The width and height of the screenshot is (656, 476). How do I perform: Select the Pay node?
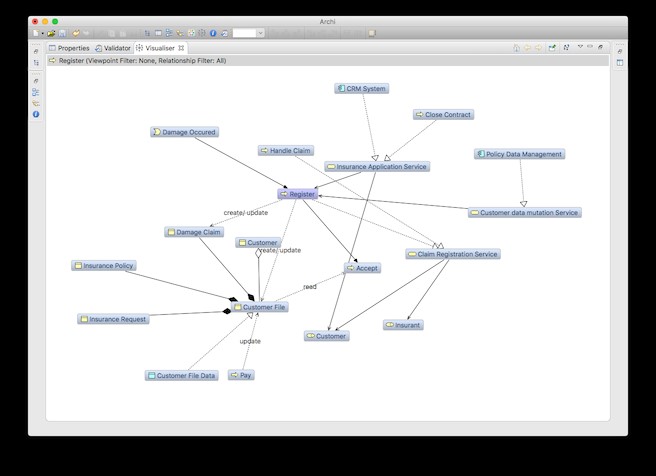tap(241, 375)
